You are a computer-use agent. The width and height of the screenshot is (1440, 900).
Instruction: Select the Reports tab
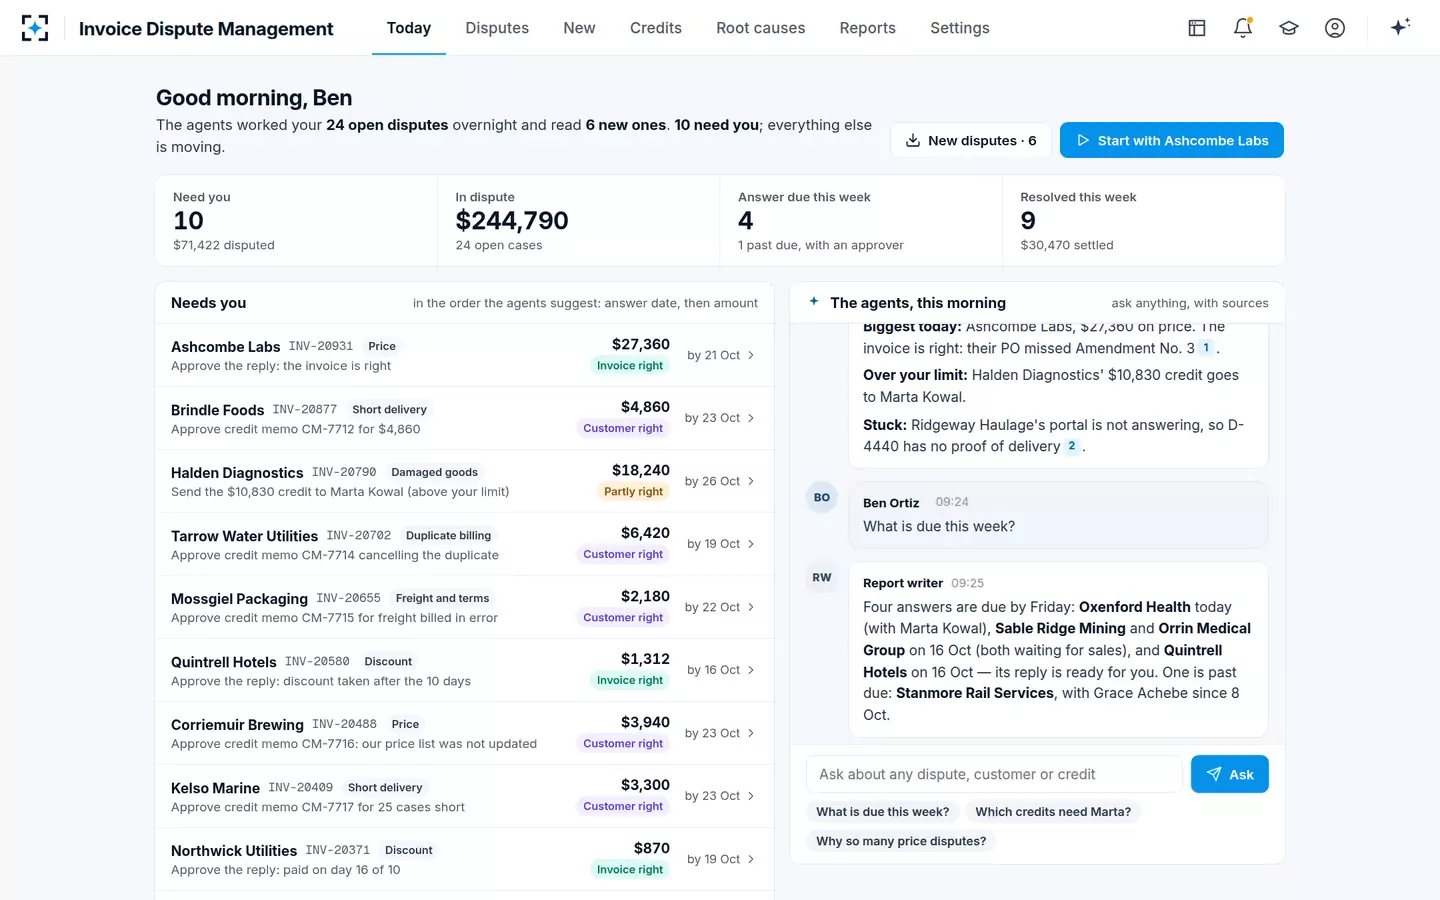[868, 28]
